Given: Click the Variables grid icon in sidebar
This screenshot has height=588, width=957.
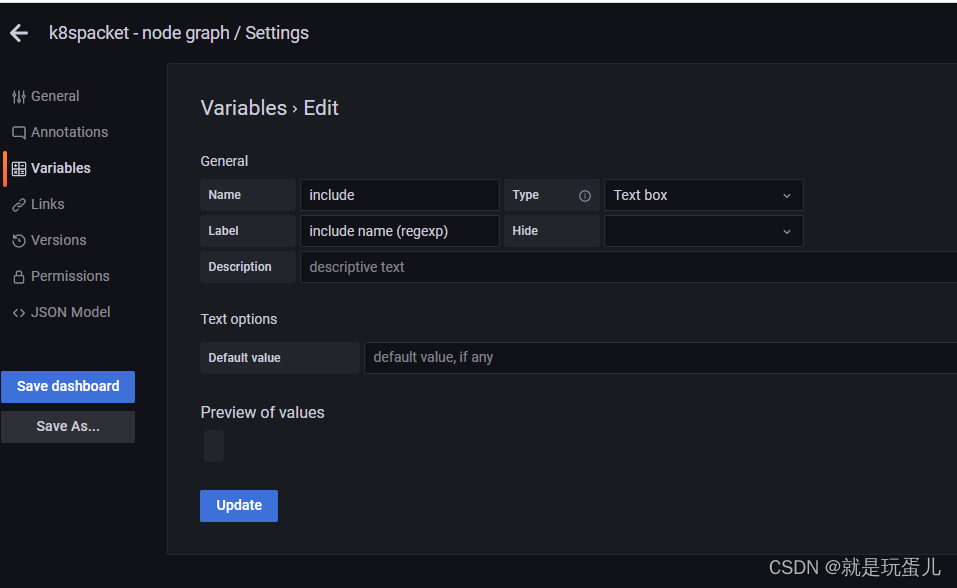Looking at the screenshot, I should coord(18,167).
